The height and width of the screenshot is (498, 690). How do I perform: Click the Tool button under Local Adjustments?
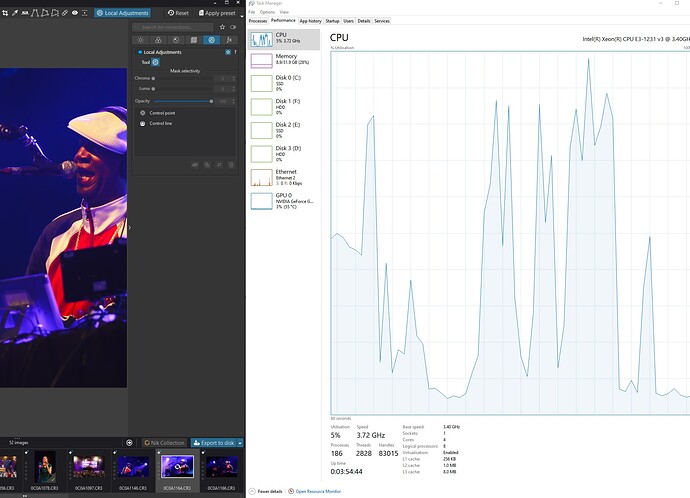click(155, 62)
